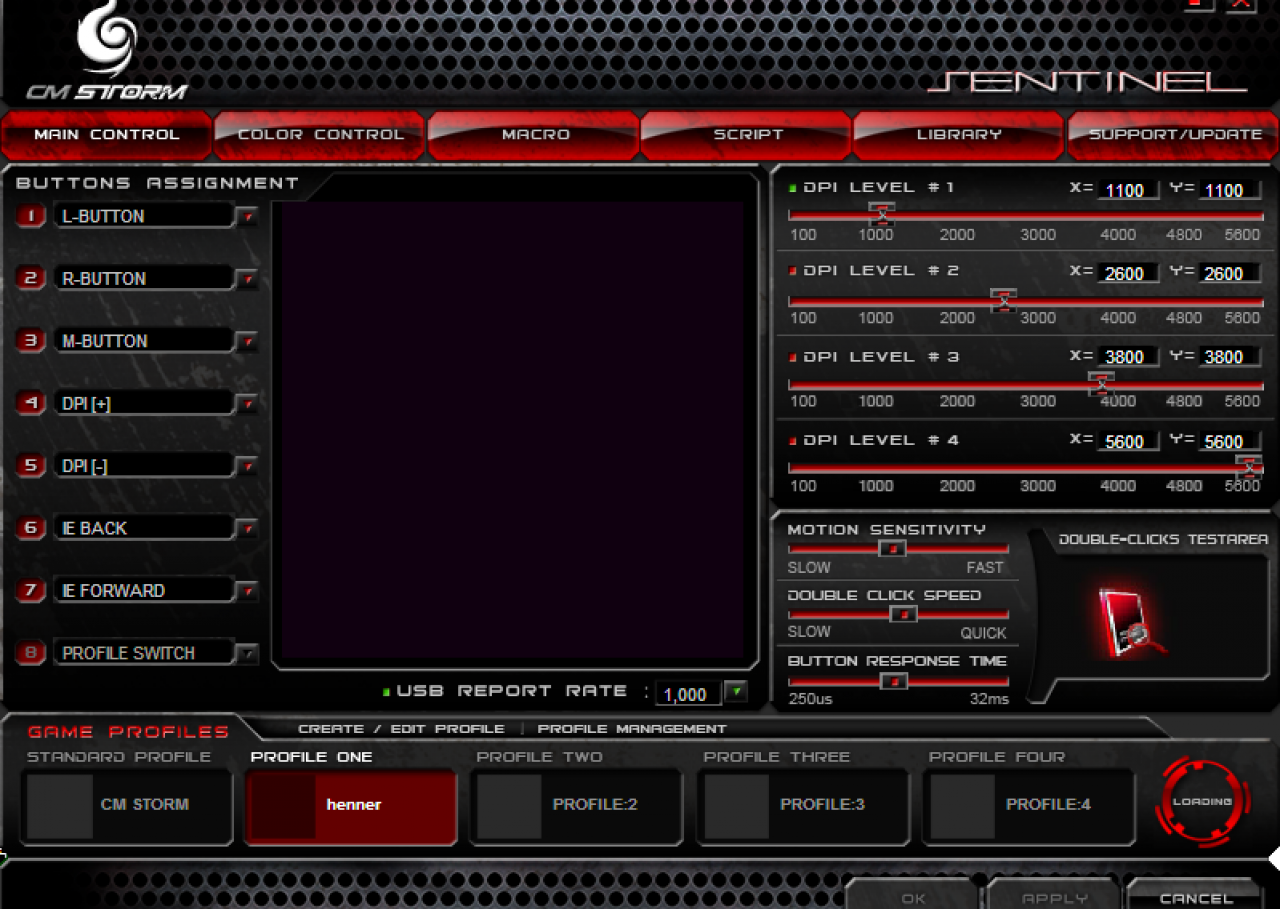Image resolution: width=1280 pixels, height=909 pixels.
Task: Enable DPI Level #1 indicator
Action: tap(792, 187)
